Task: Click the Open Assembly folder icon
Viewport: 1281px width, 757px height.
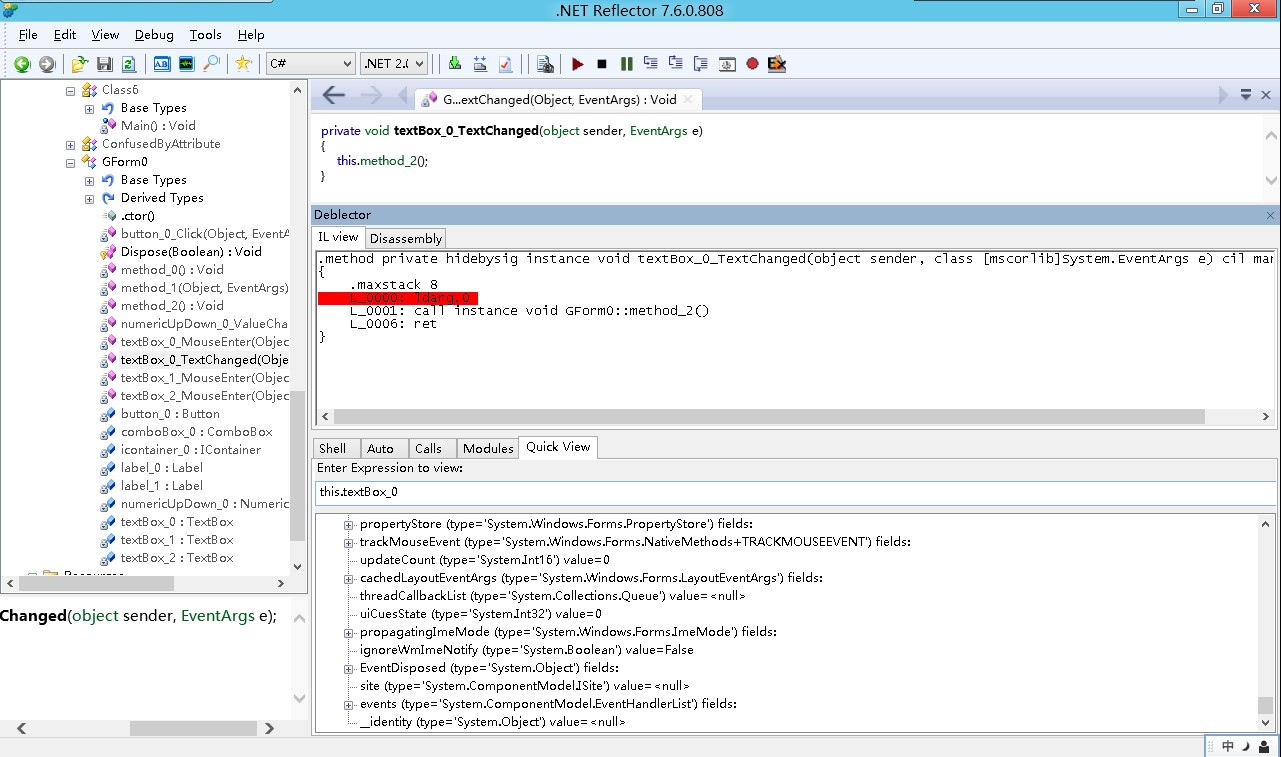Action: point(80,64)
